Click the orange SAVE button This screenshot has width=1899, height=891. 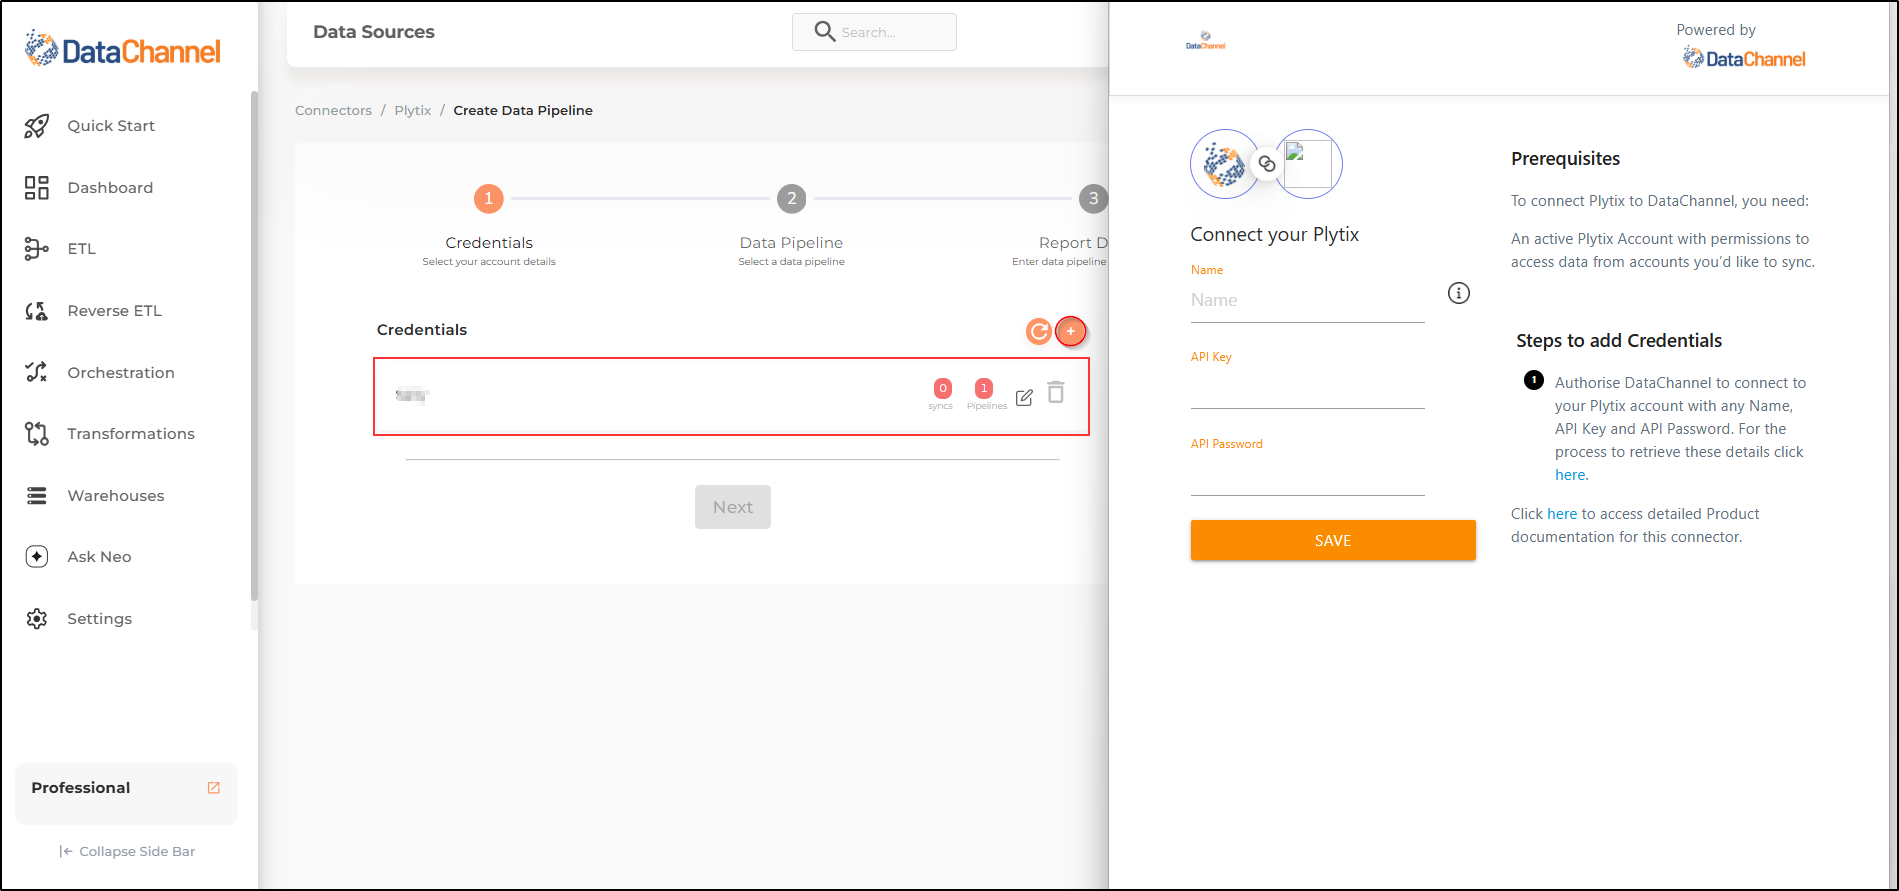pos(1333,540)
